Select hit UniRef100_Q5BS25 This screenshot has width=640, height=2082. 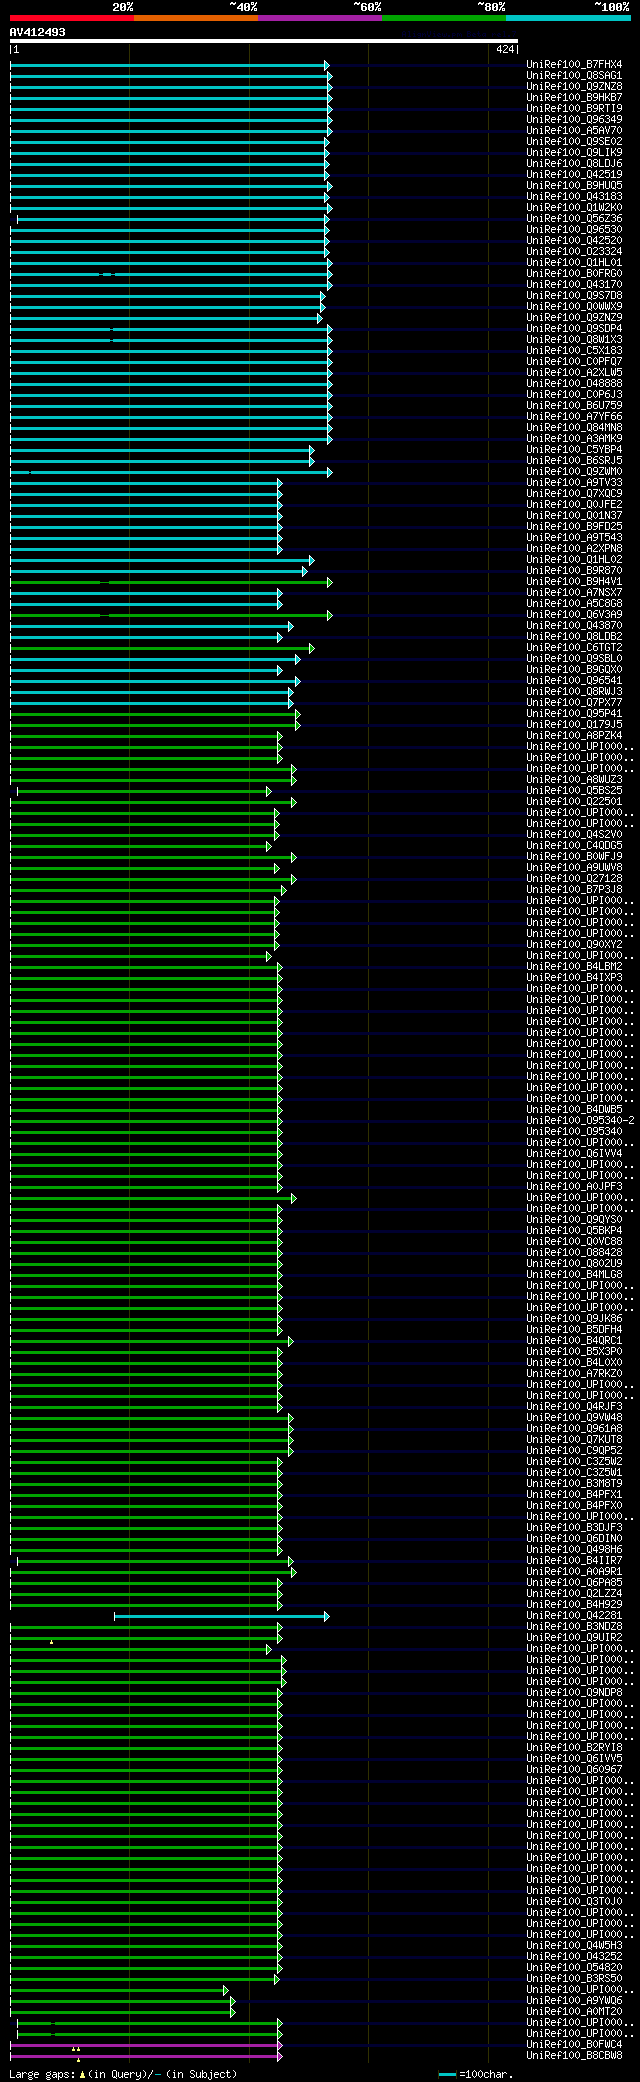click(574, 790)
